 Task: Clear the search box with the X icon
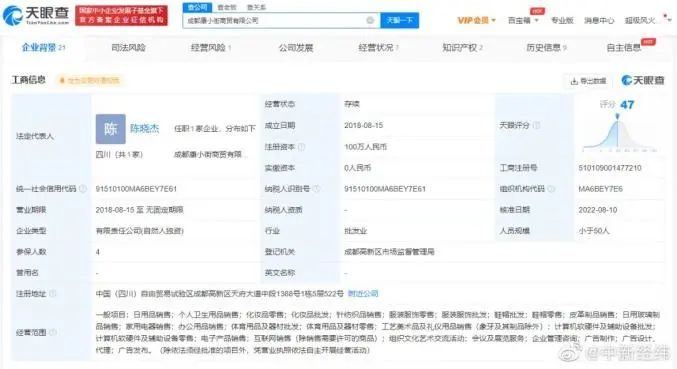point(370,20)
